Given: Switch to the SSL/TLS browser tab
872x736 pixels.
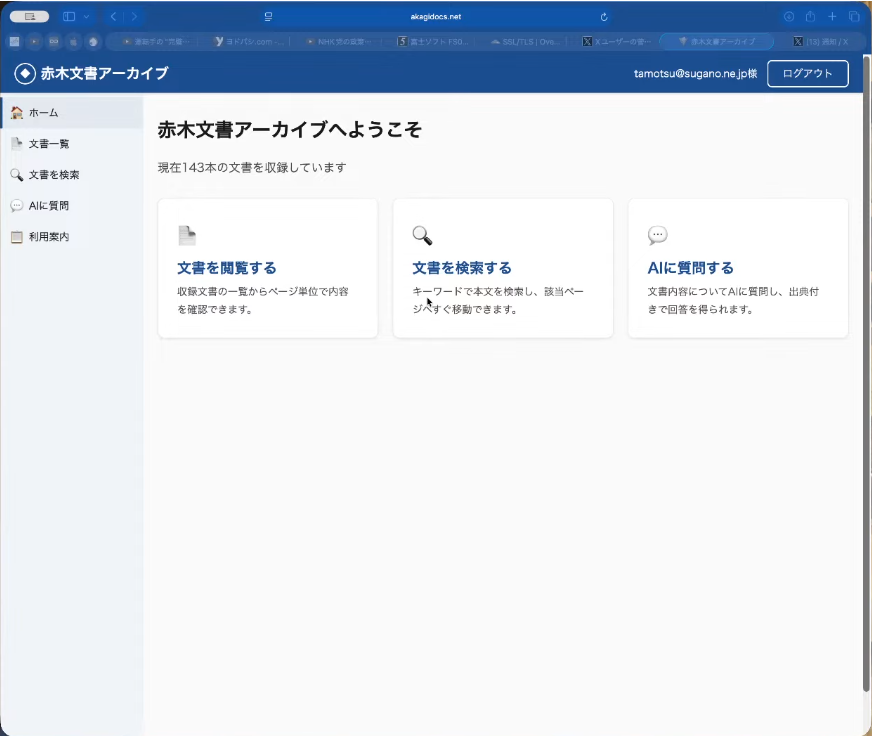Looking at the screenshot, I should pos(527,42).
